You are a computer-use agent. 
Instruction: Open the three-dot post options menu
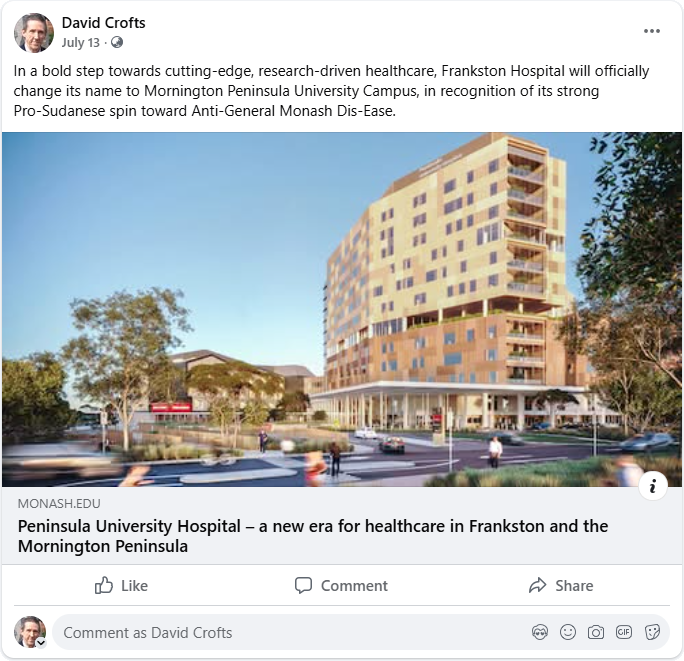tap(652, 31)
